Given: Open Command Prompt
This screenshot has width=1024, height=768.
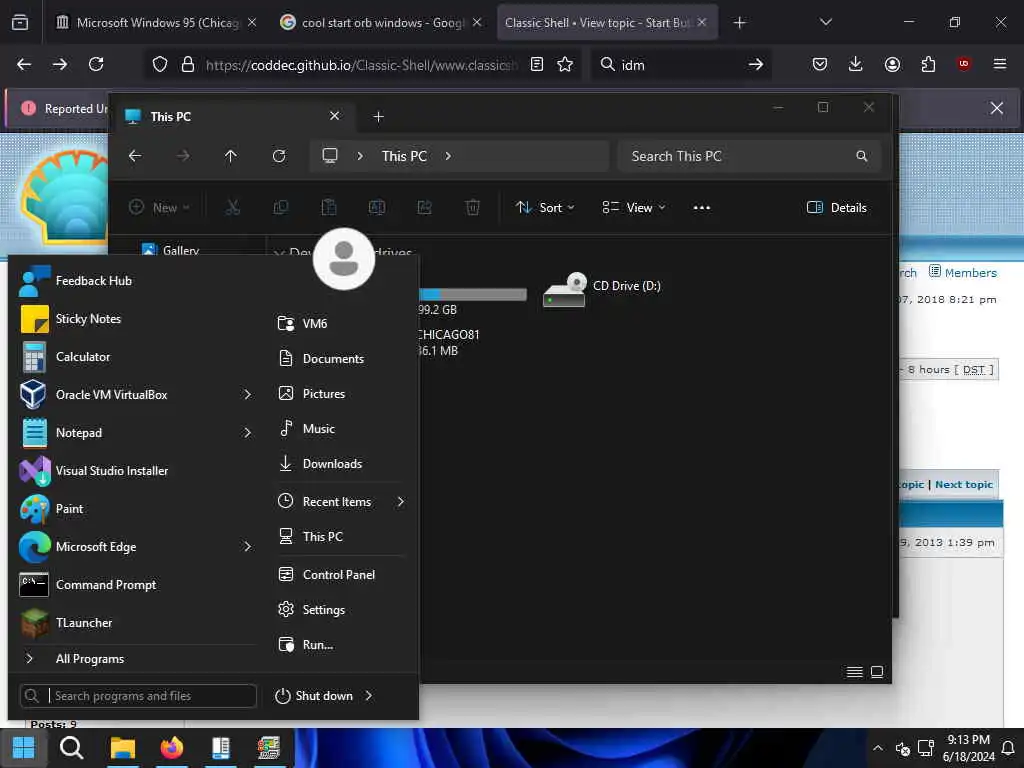Looking at the screenshot, I should point(134,584).
